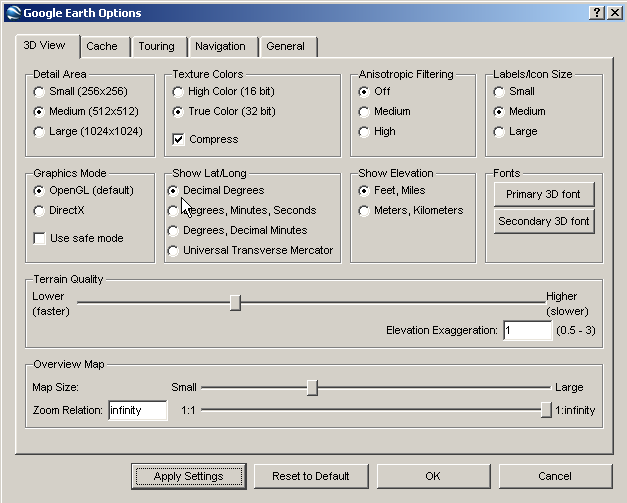
Task: Select Large labels/icon size
Action: [x=515, y=132]
